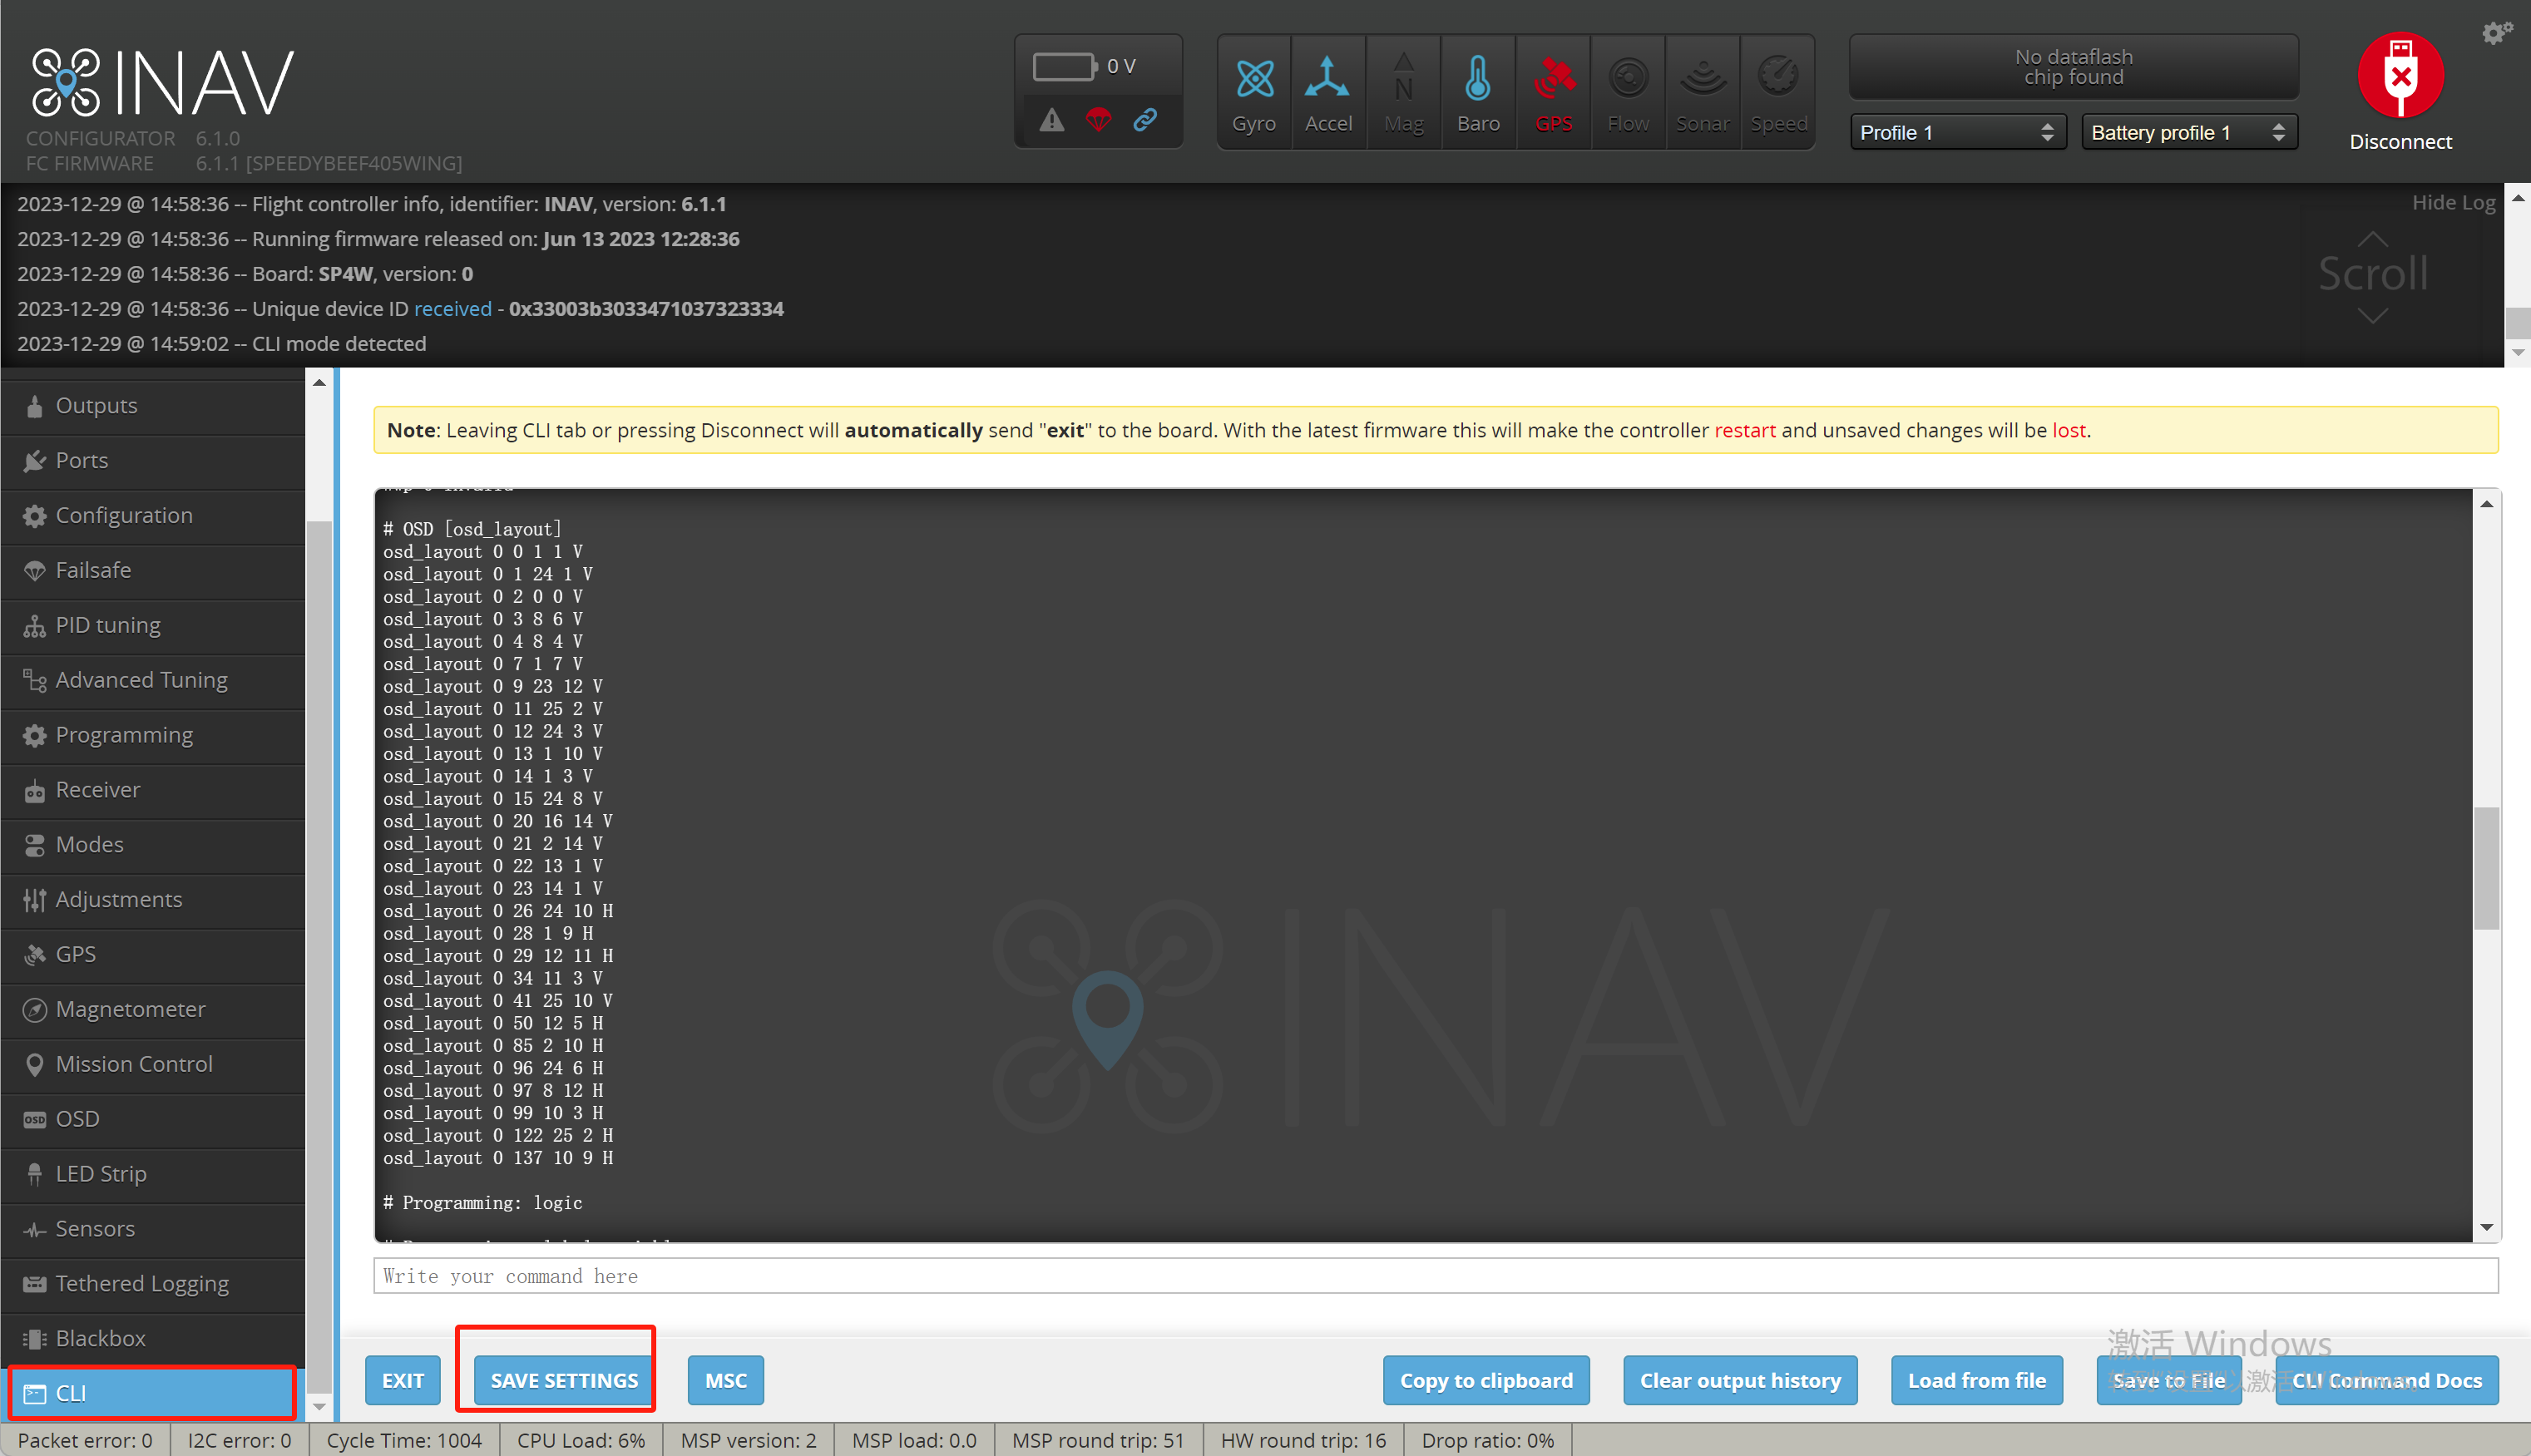The image size is (2531, 1456).
Task: Click the Flow sensor status icon
Action: tap(1628, 92)
